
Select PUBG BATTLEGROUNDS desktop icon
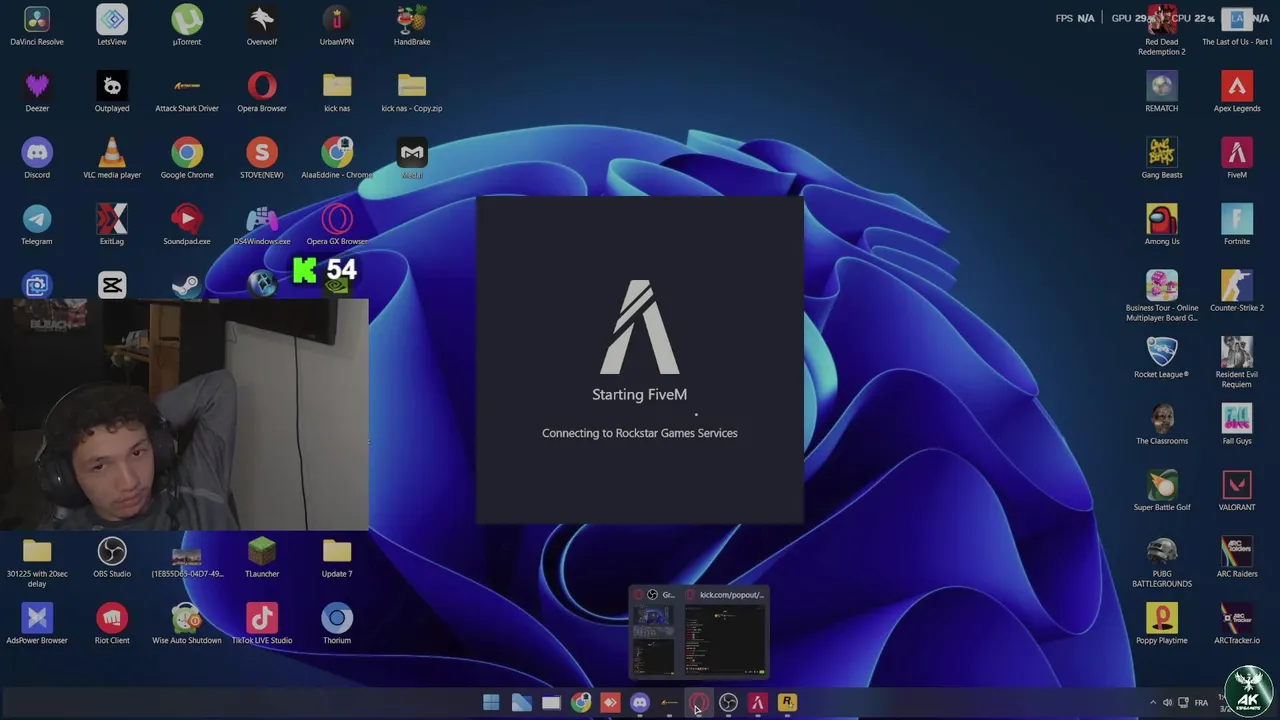(x=1162, y=563)
